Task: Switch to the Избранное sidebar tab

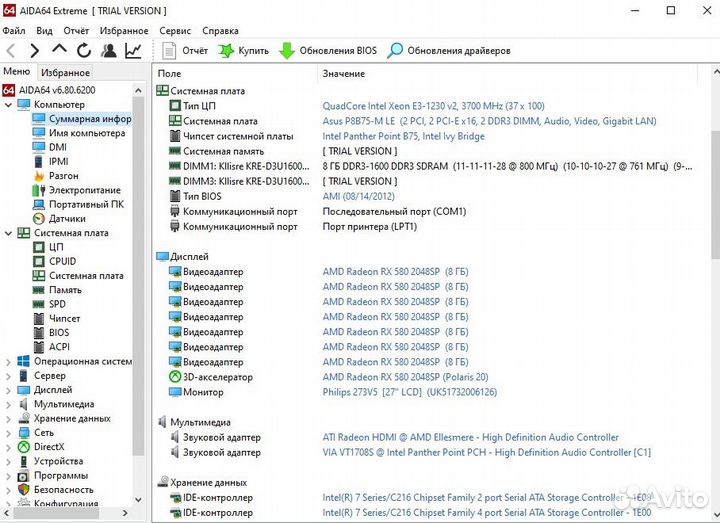Action: coord(65,73)
